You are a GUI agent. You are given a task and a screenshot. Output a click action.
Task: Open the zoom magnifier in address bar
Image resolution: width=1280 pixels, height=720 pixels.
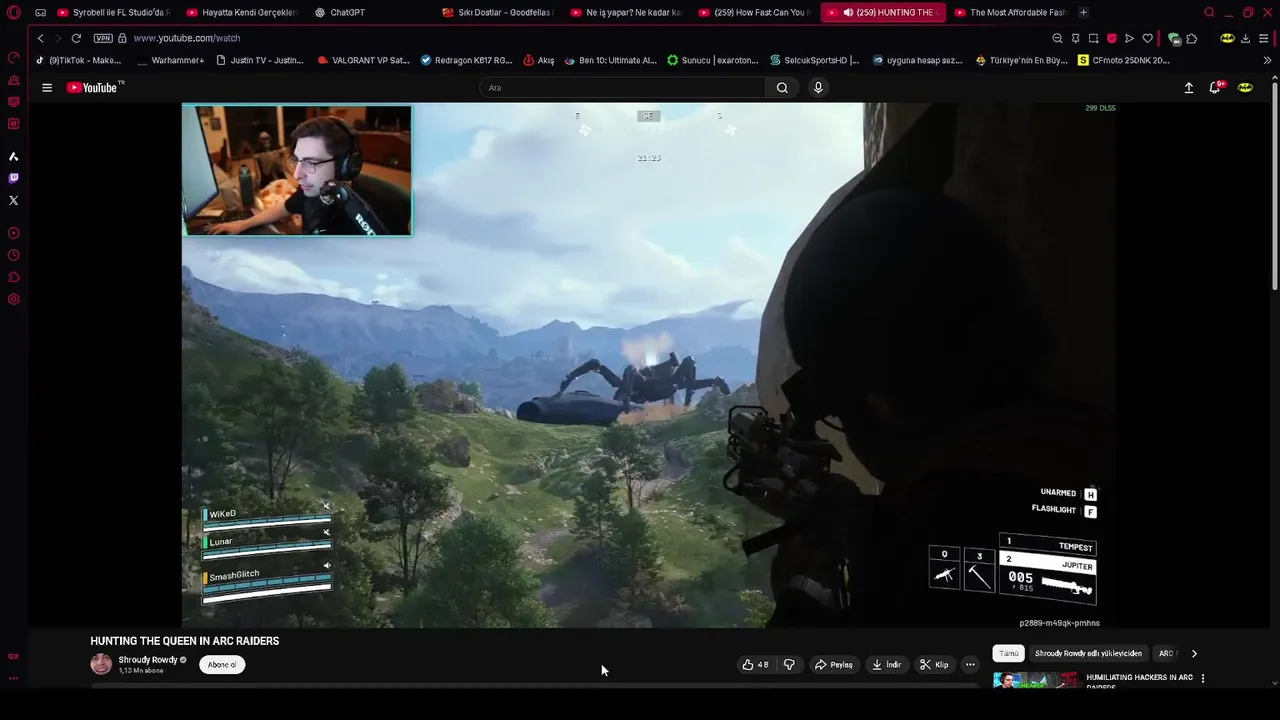pos(1057,38)
